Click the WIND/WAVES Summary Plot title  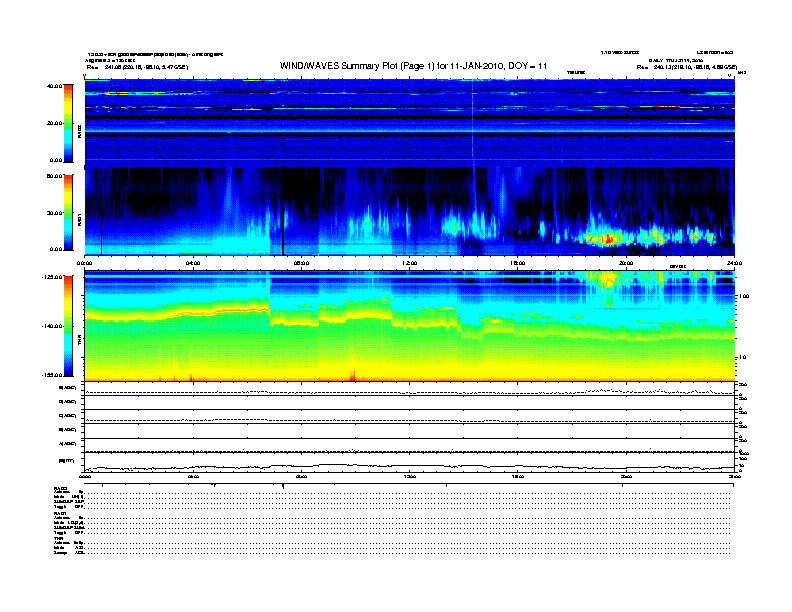point(413,66)
